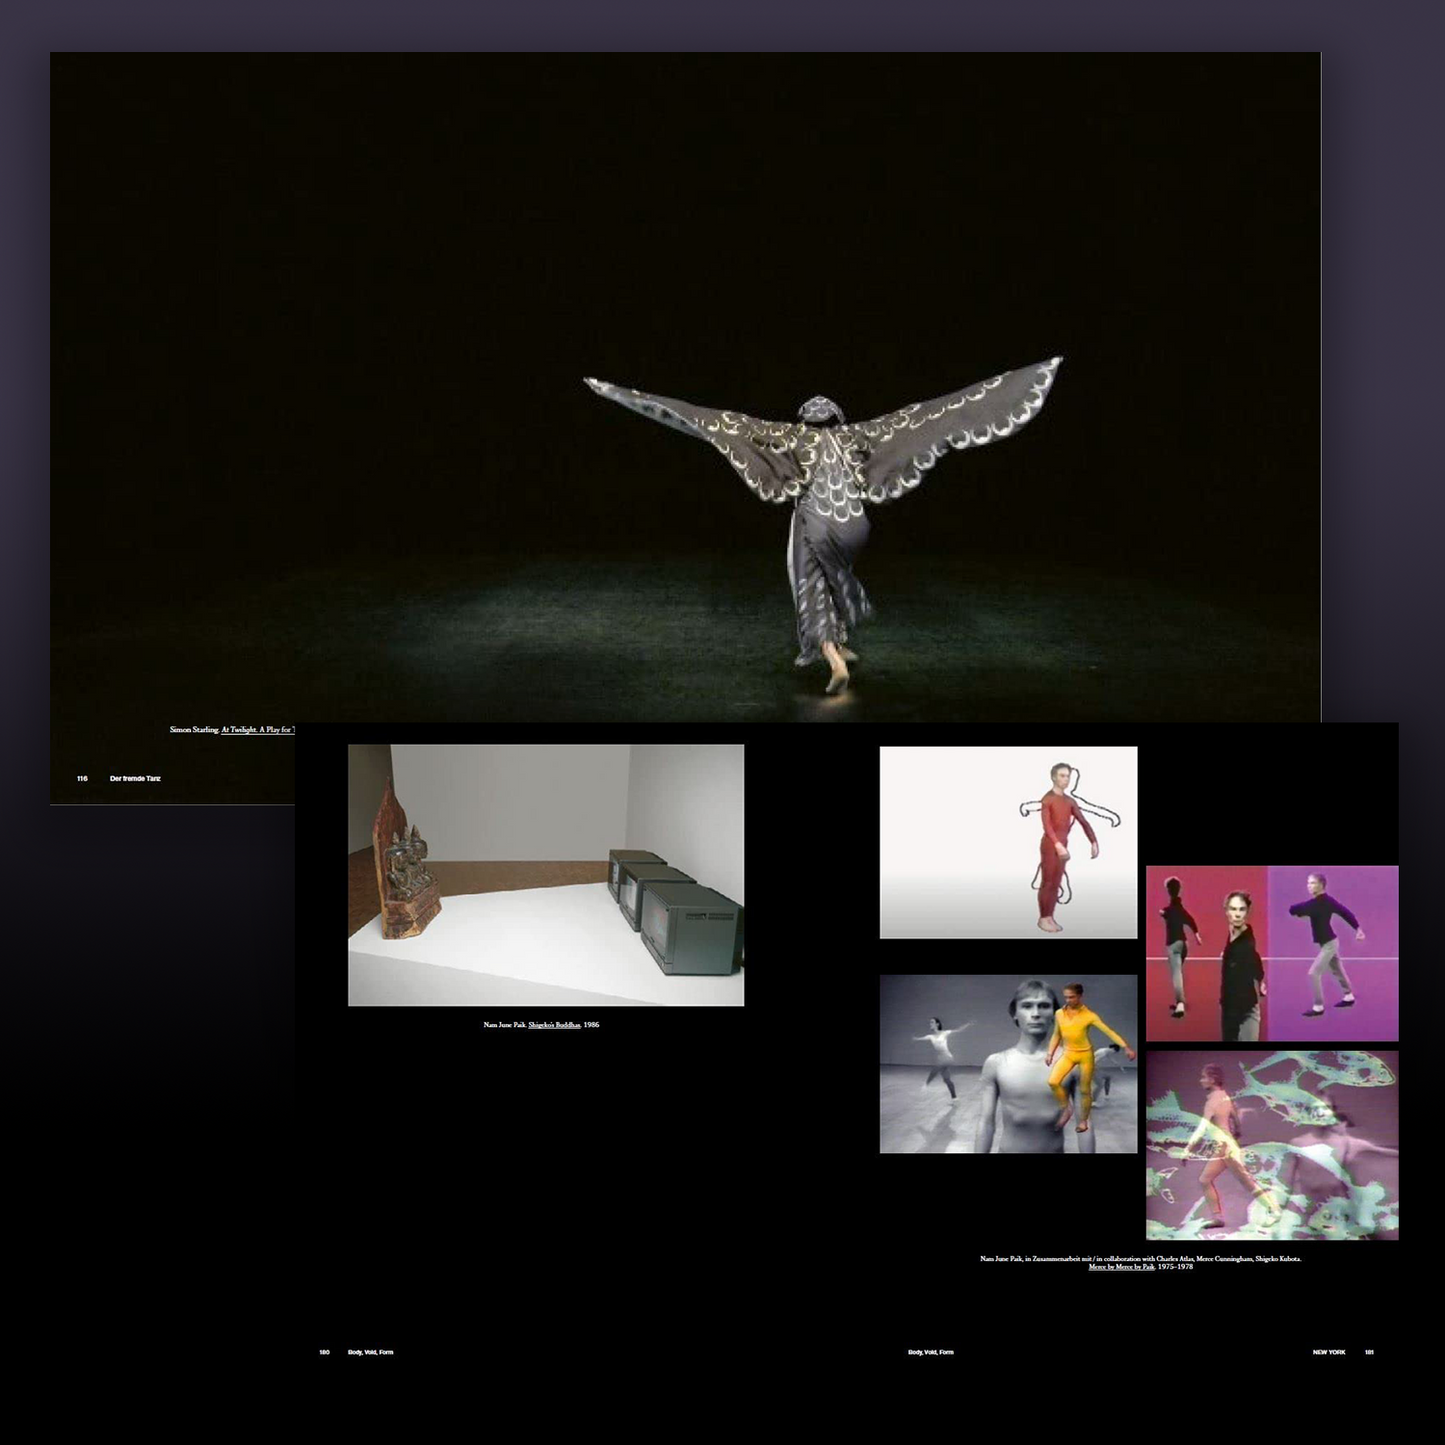The width and height of the screenshot is (1445, 1445).
Task: Open the pink and purple dancers still
Action: pyautogui.click(x=1272, y=954)
